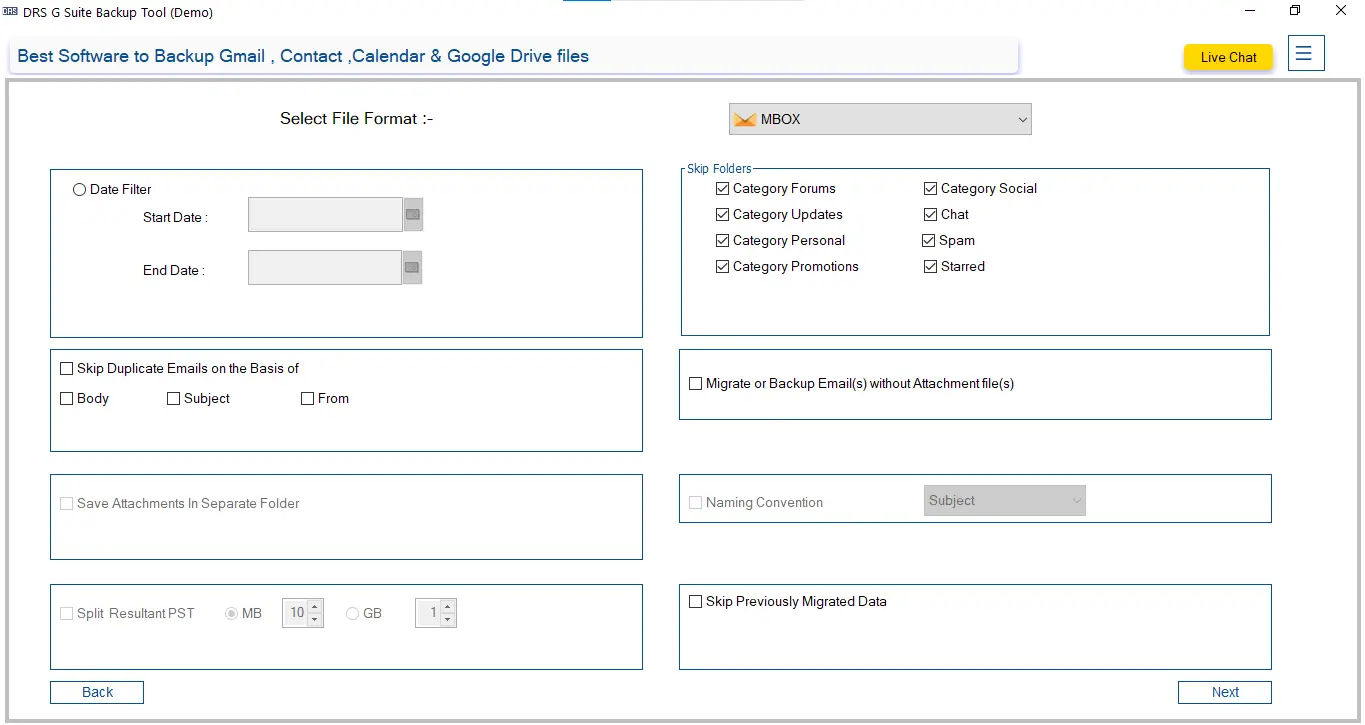Image resolution: width=1365 pixels, height=725 pixels.
Task: Click the End Date label
Action: tap(174, 270)
